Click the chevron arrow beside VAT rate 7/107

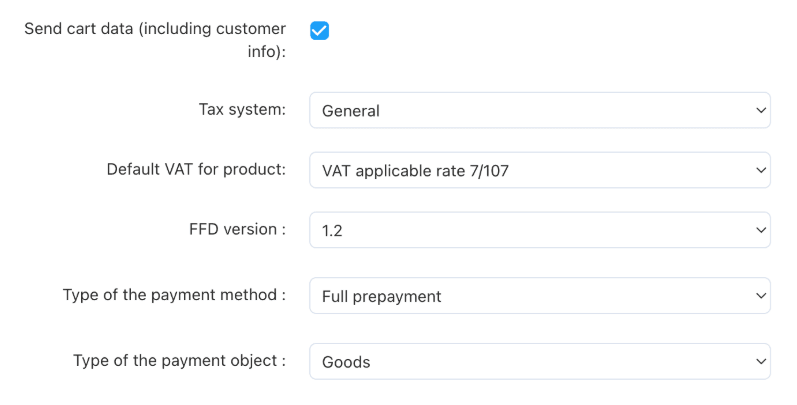click(x=759, y=170)
